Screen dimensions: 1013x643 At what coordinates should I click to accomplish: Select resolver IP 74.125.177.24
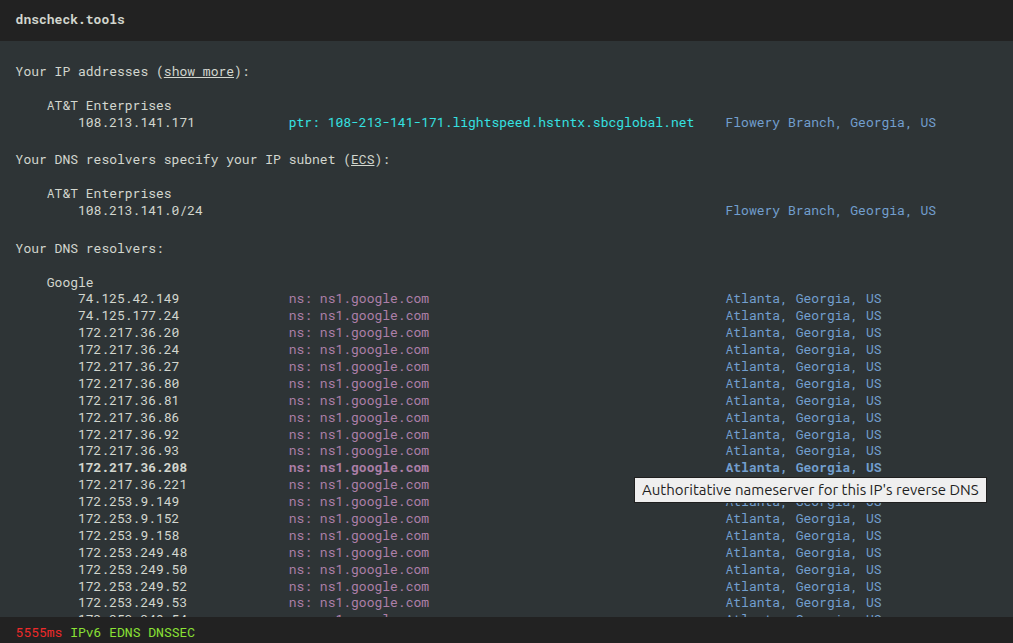129,315
